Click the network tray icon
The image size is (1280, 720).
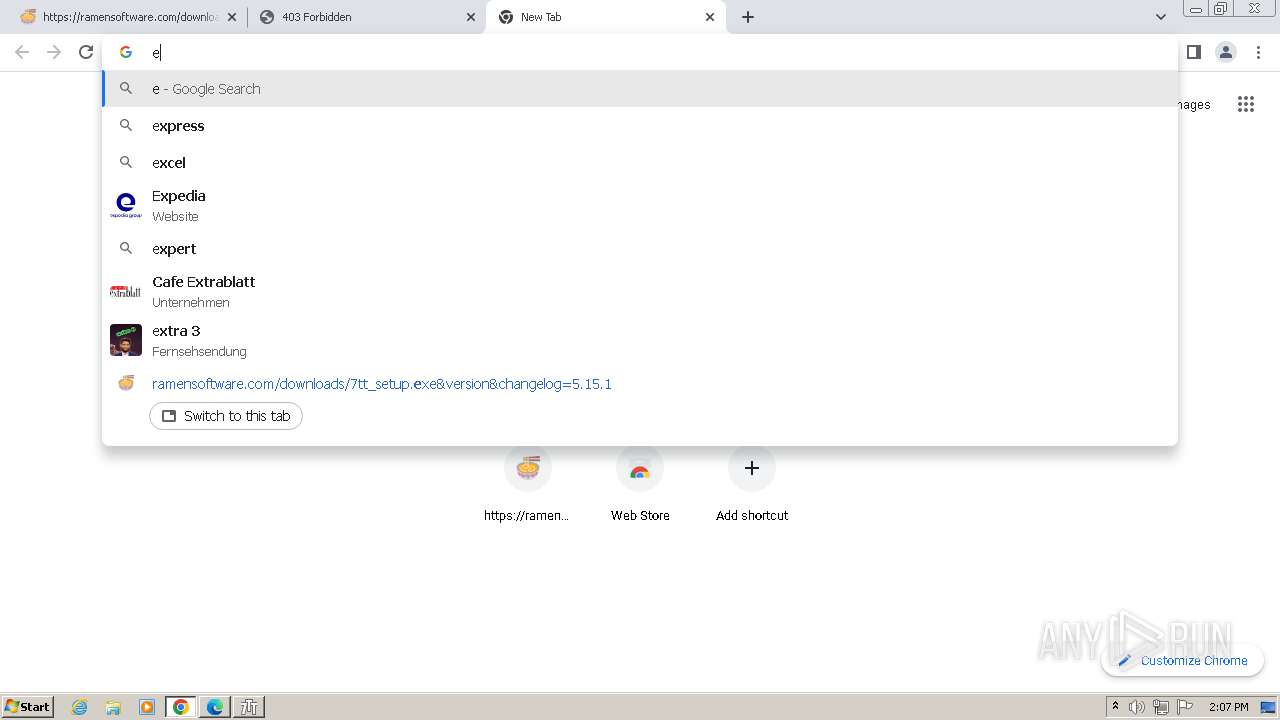(x=1161, y=707)
